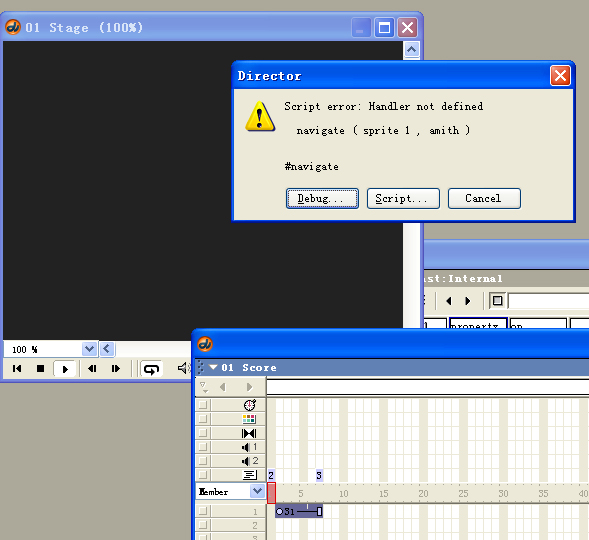Click the Script channel icon
This screenshot has width=589, height=540.
(x=249, y=475)
